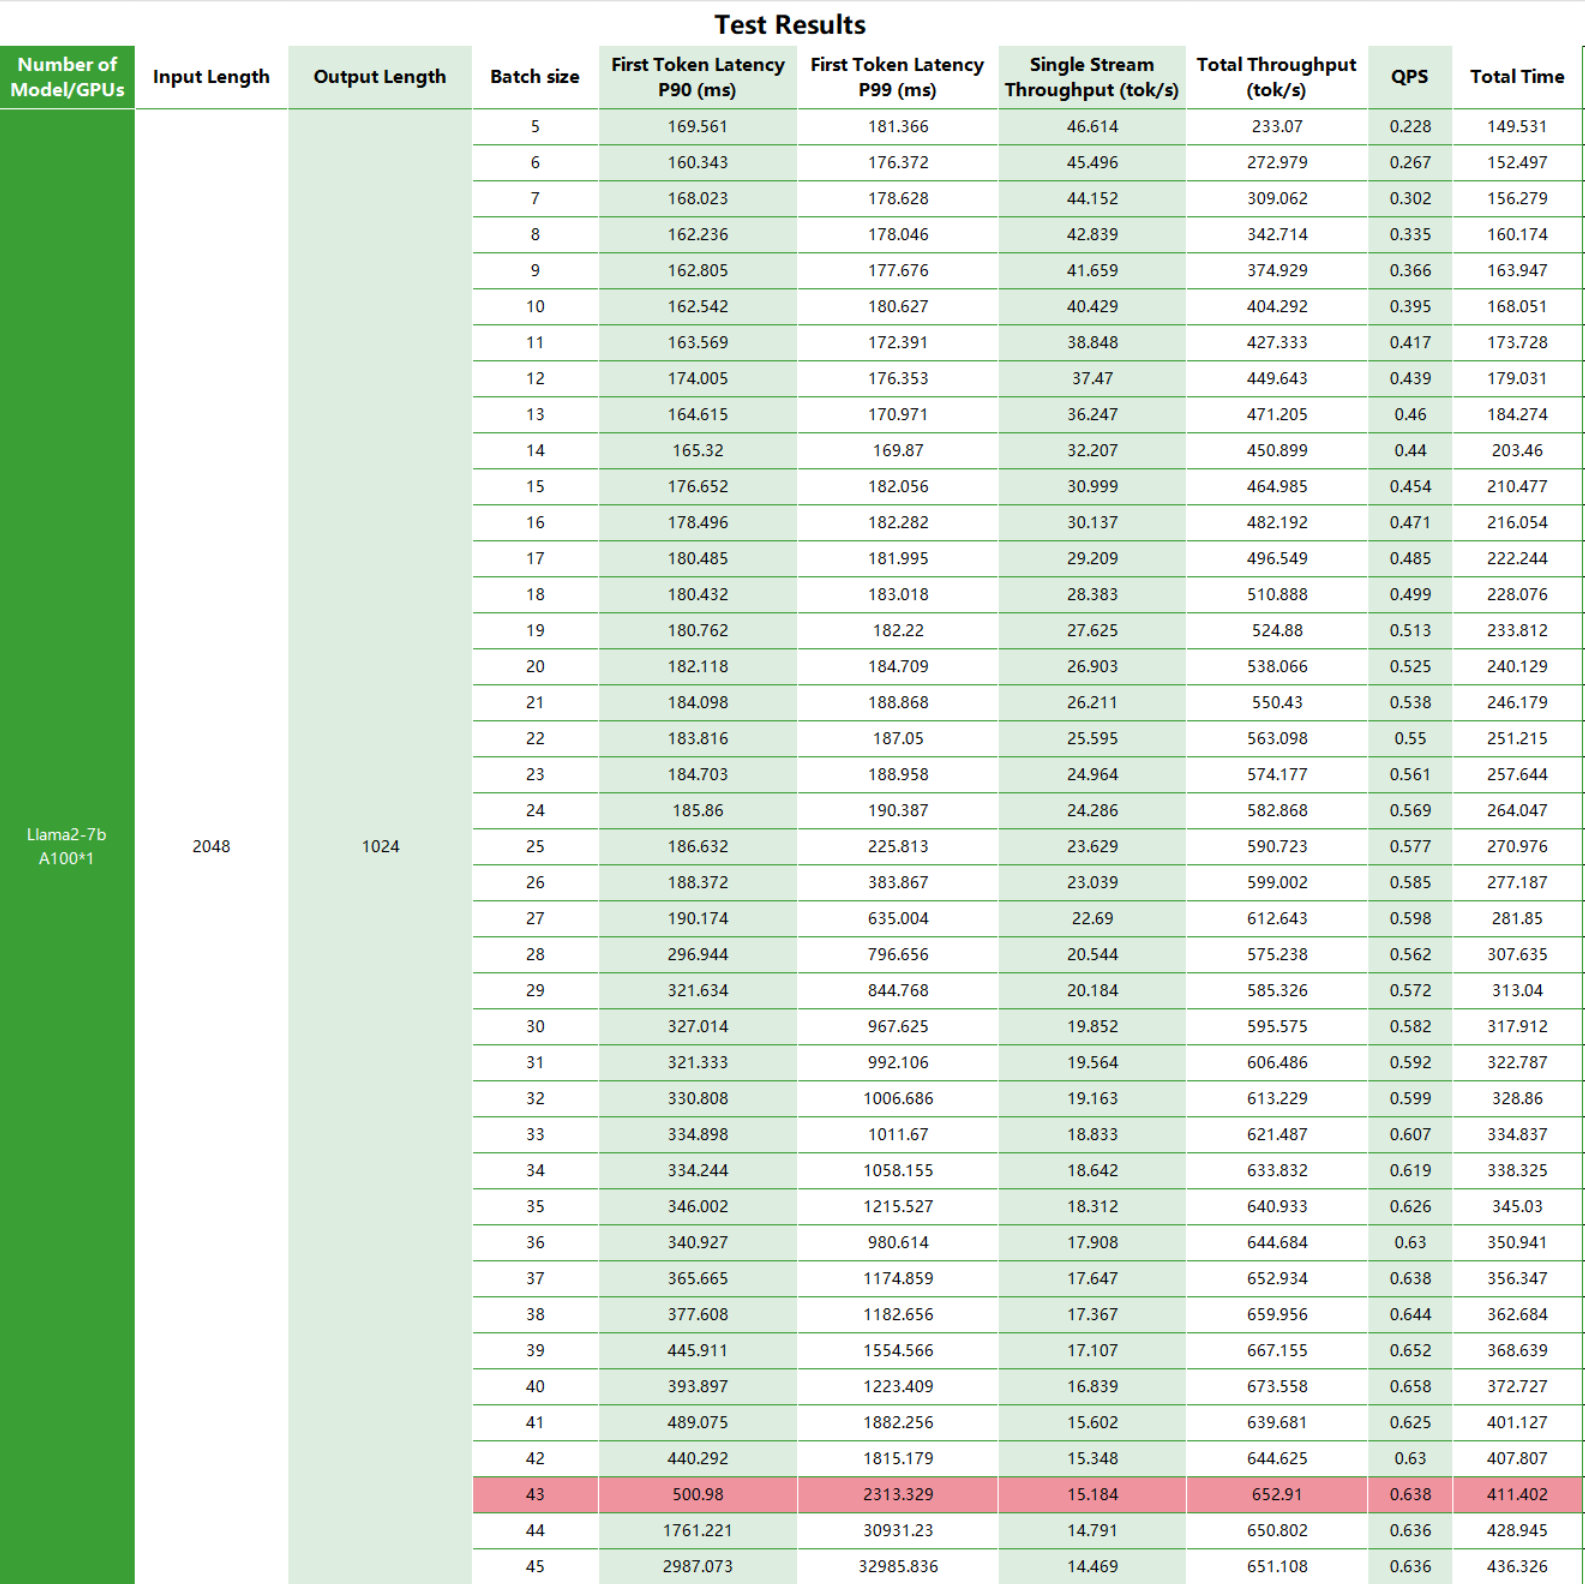Select P90 latency value "489.075"
This screenshot has width=1585, height=1584.
[x=698, y=1423]
